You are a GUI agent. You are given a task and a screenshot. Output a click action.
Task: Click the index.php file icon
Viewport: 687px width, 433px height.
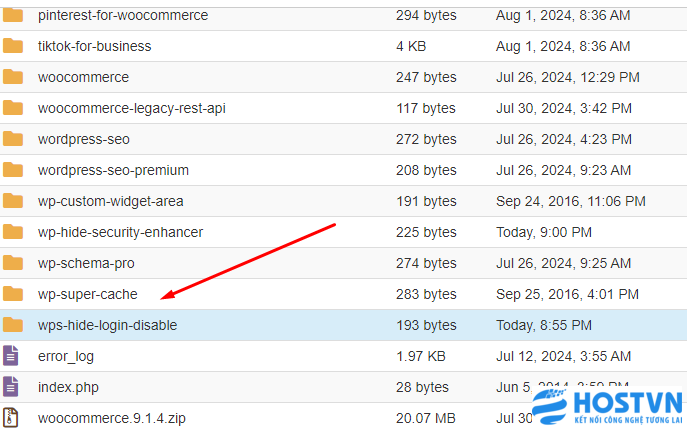(x=11, y=387)
